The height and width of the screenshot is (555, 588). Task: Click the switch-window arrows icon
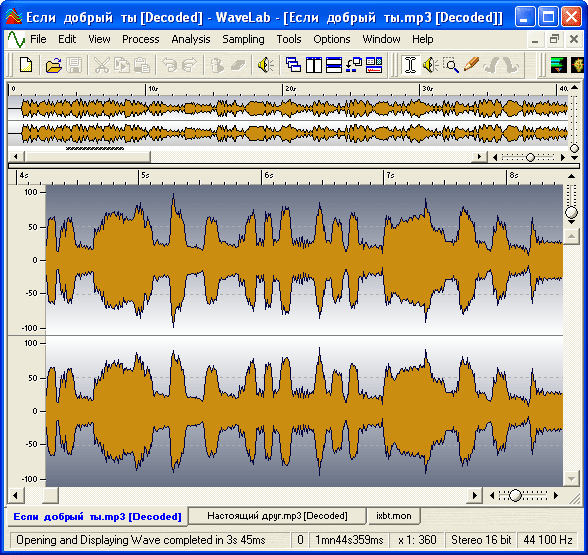tap(354, 65)
